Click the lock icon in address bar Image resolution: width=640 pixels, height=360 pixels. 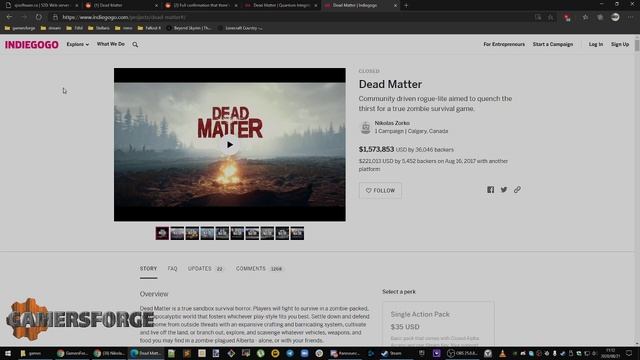55,17
